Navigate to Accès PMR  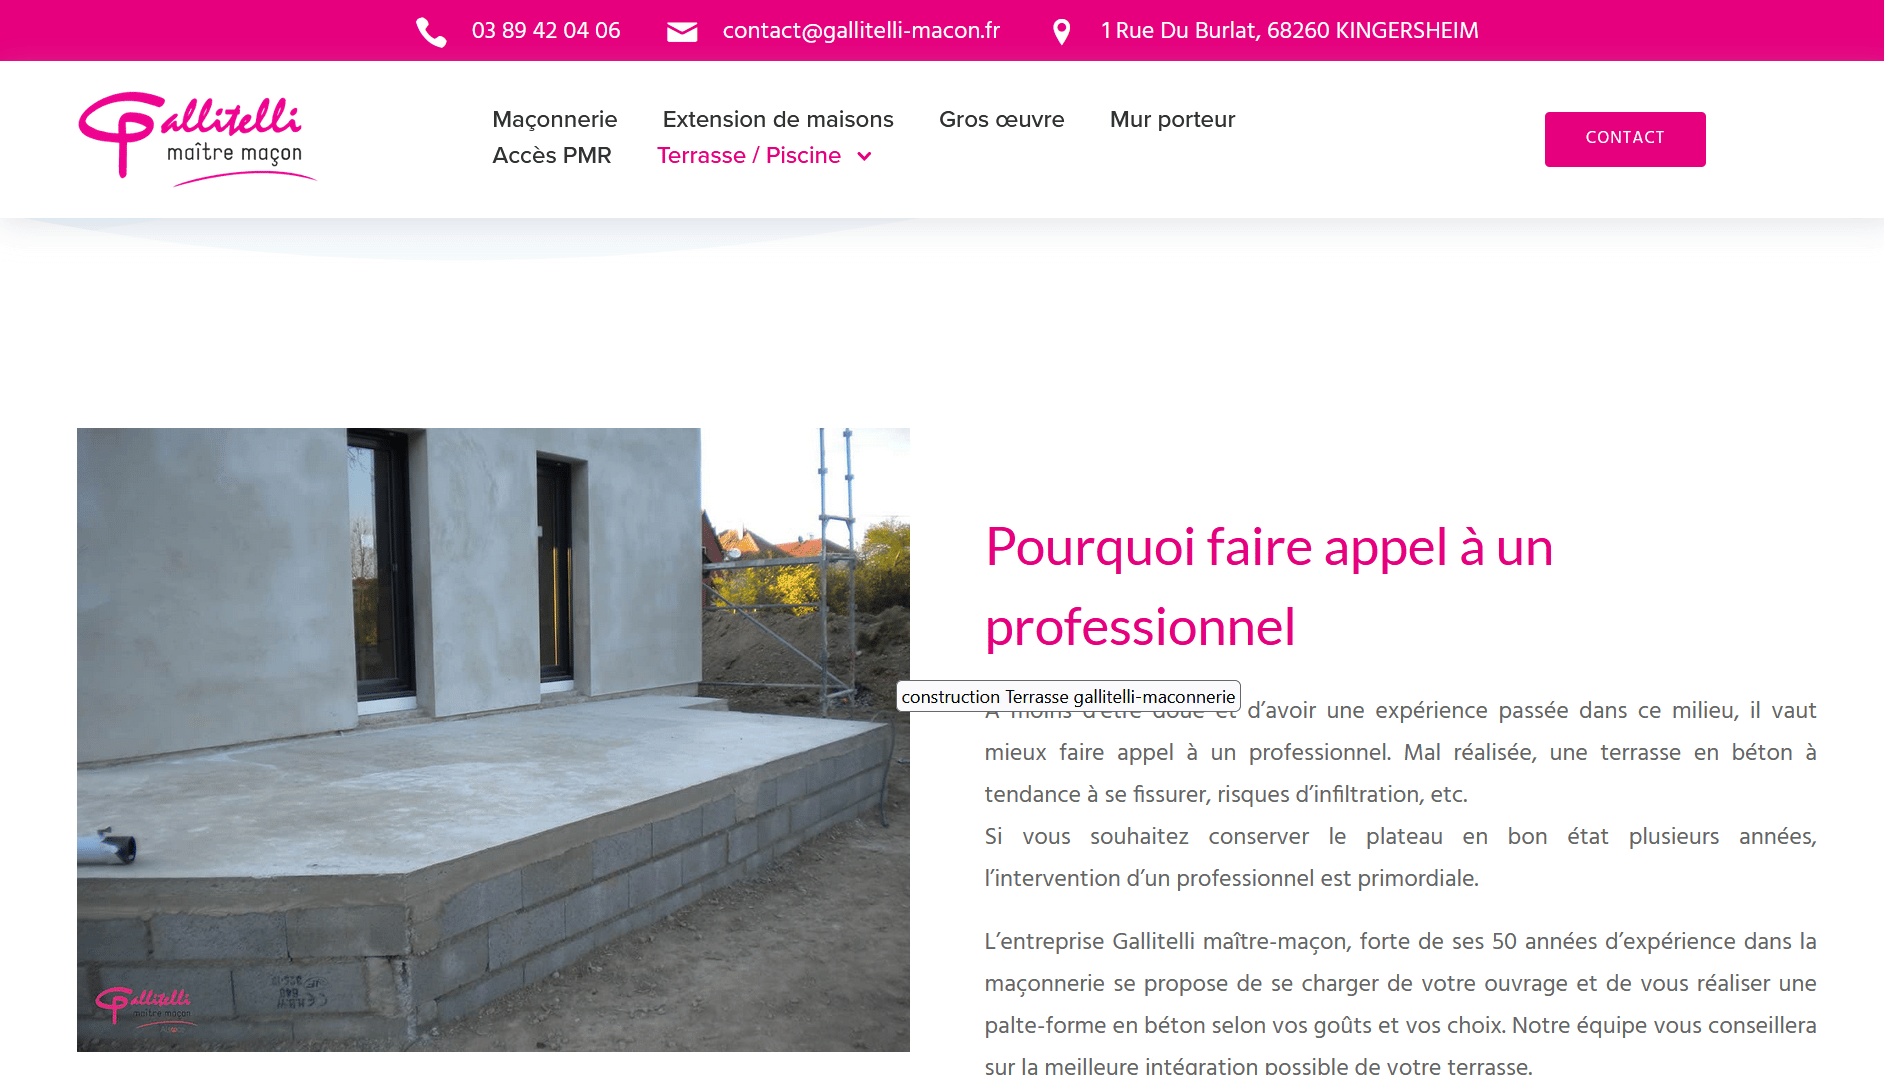(x=552, y=156)
